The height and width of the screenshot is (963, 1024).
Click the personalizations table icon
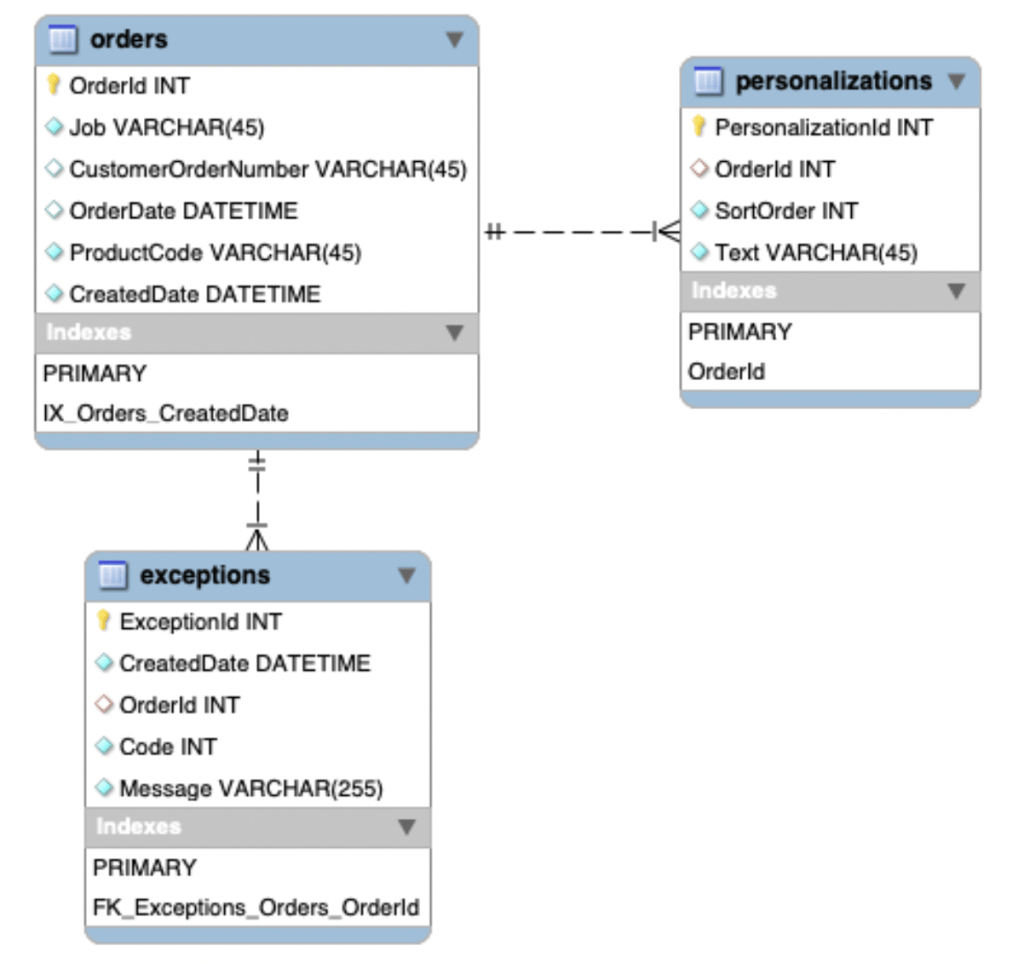pos(708,81)
